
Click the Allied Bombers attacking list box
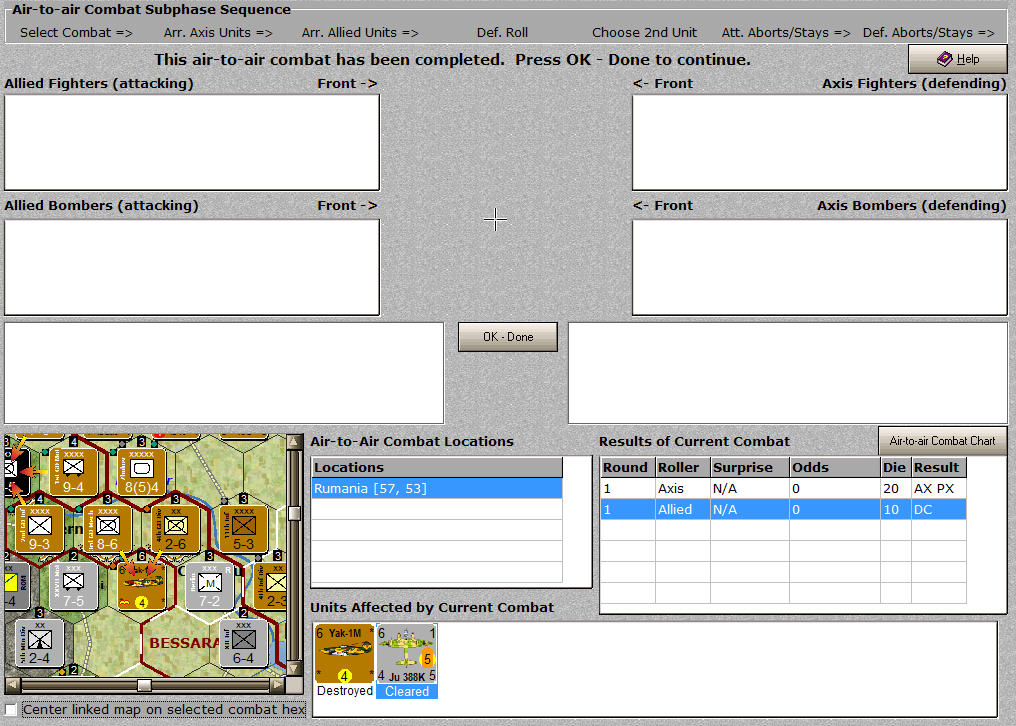pos(192,267)
